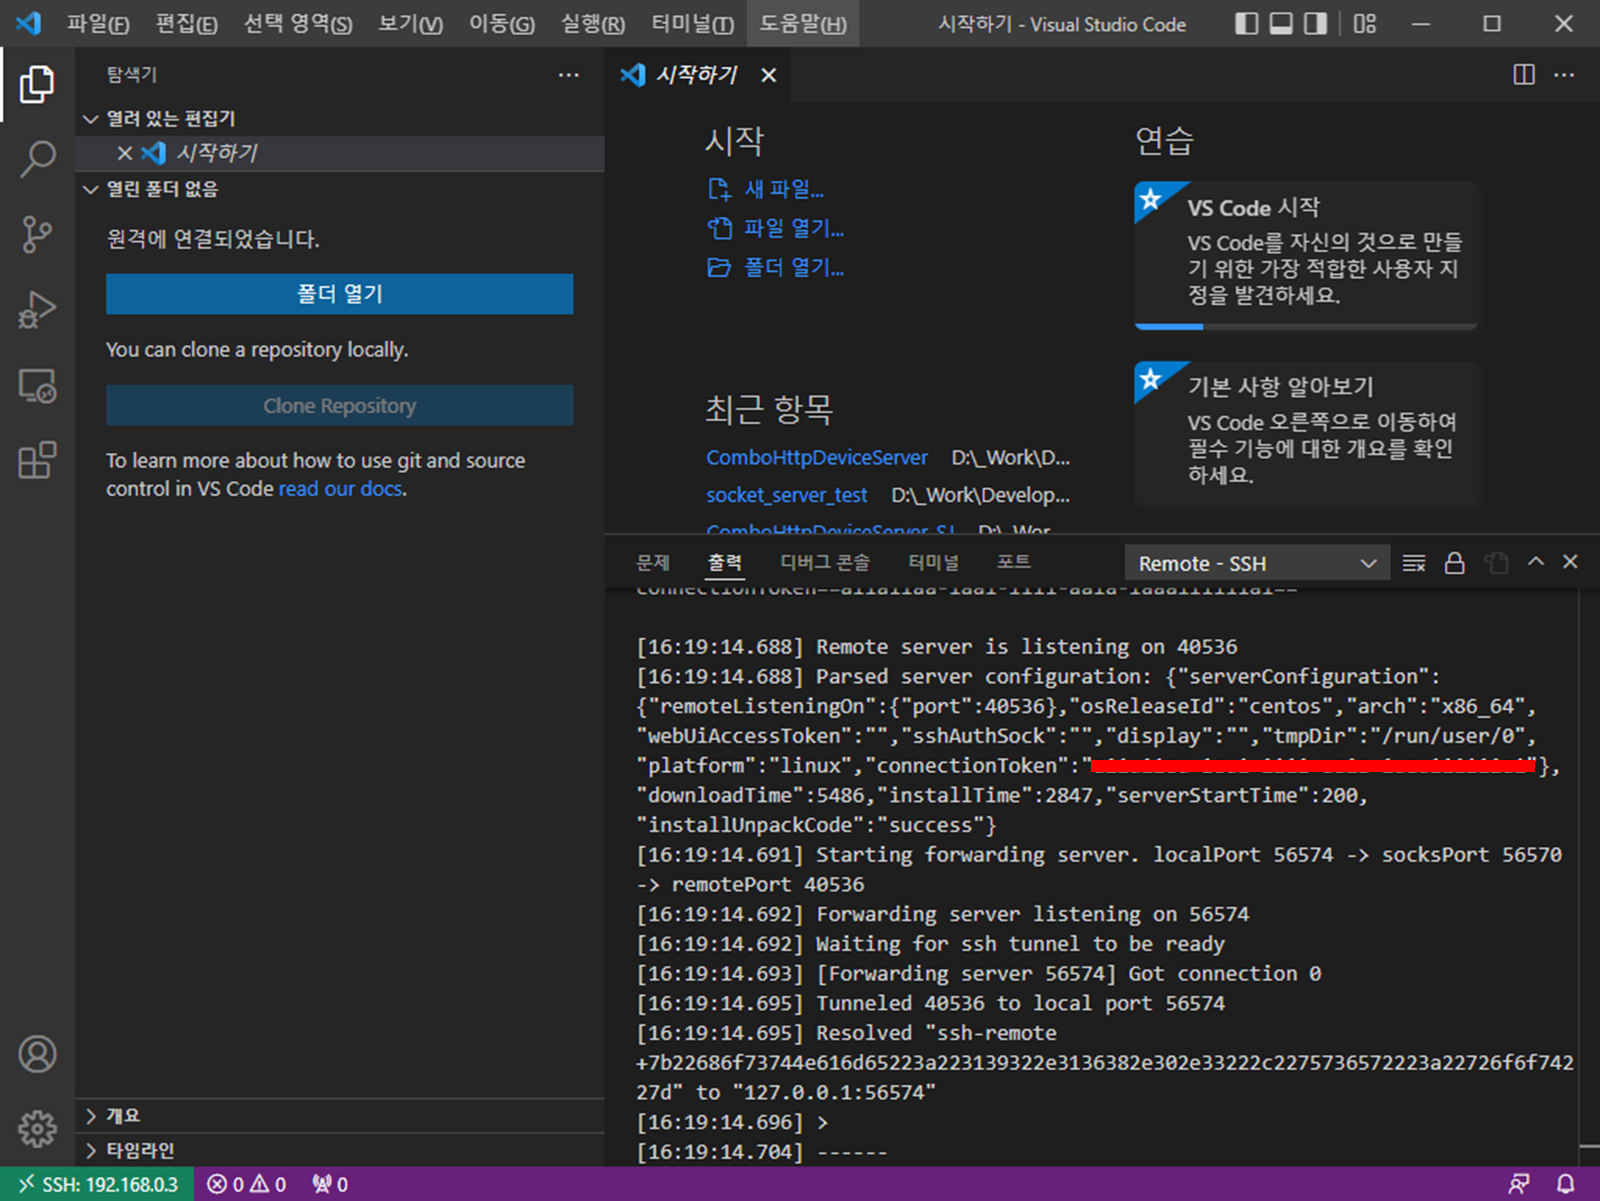Open the 파일(F) menu

[98, 23]
